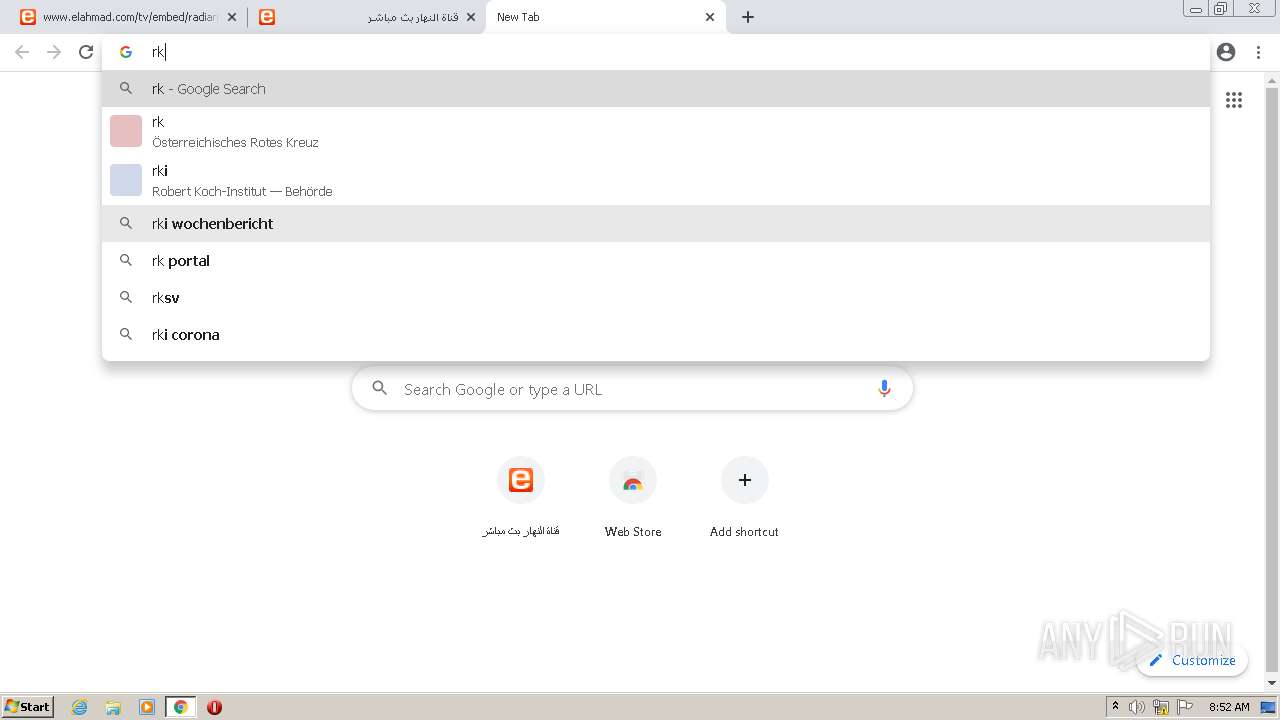The width and height of the screenshot is (1280, 720).
Task: Close the Arabic-titled second tab
Action: 471,17
